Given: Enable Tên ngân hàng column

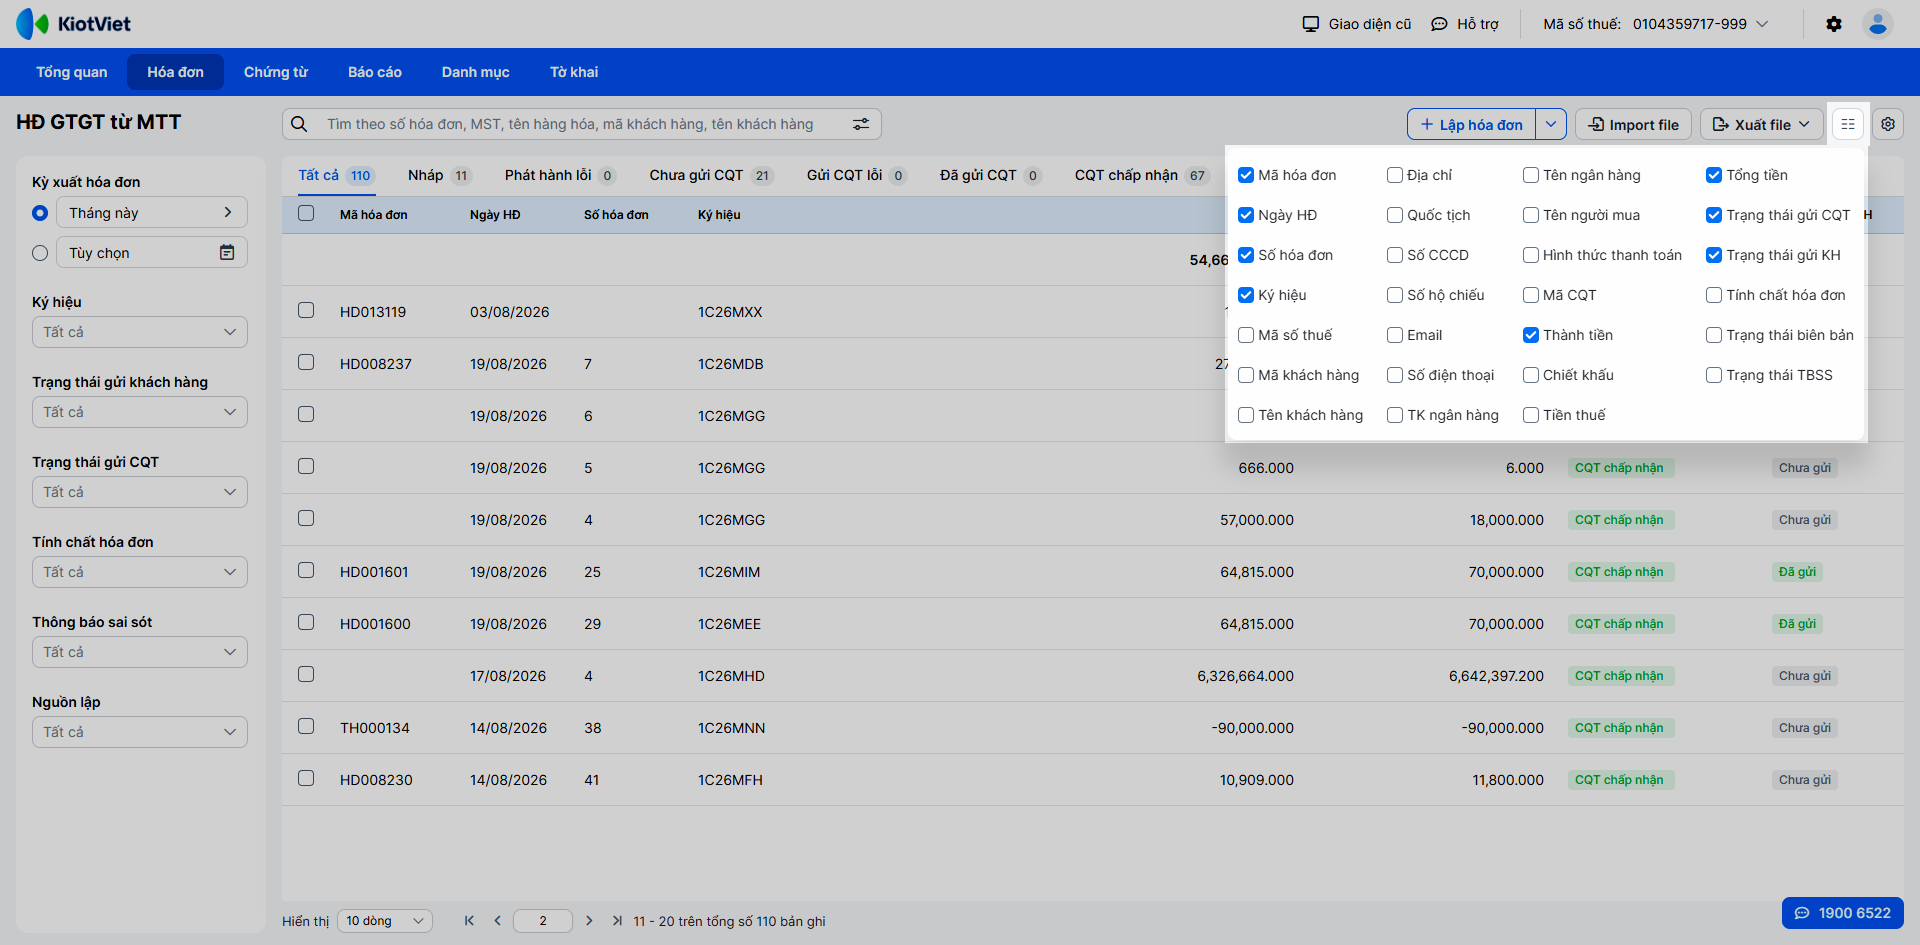Looking at the screenshot, I should click(x=1531, y=175).
